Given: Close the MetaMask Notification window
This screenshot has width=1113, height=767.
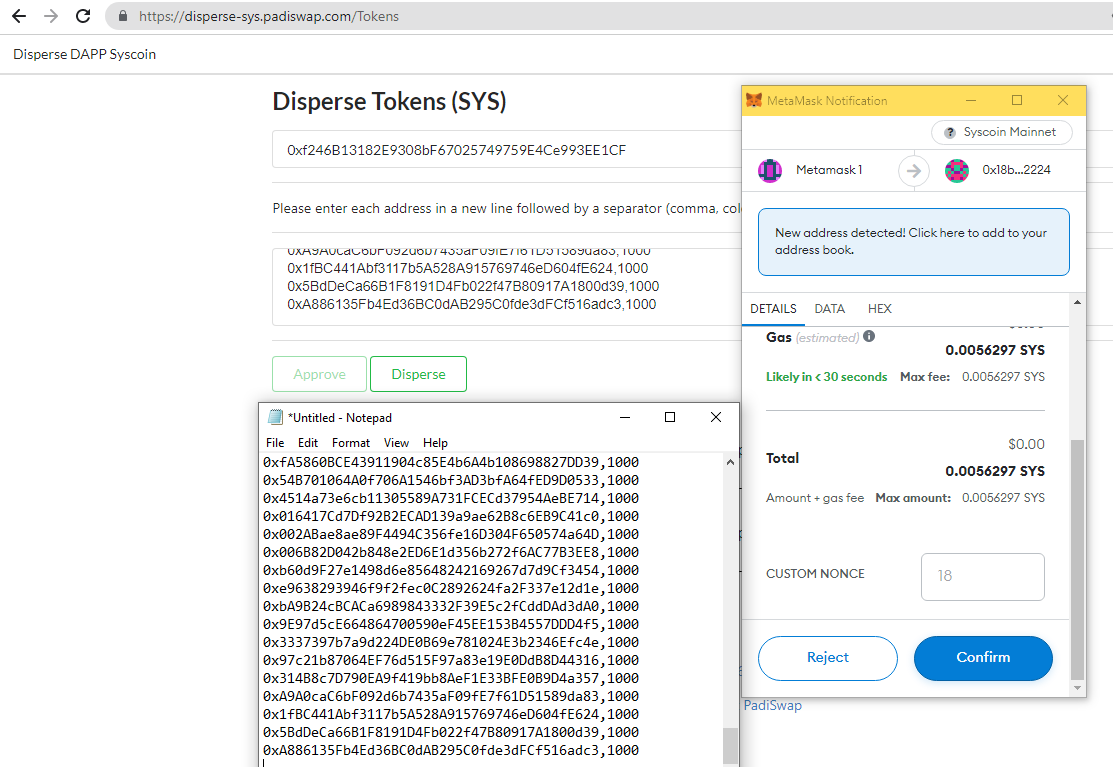Looking at the screenshot, I should [x=1063, y=100].
